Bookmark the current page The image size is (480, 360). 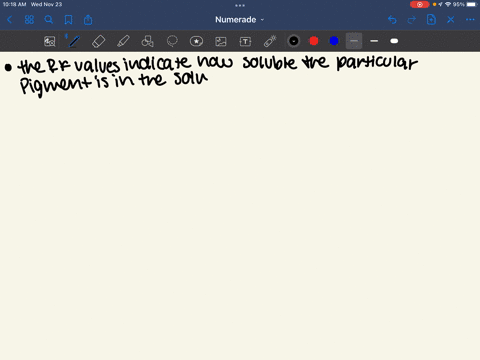tap(68, 20)
